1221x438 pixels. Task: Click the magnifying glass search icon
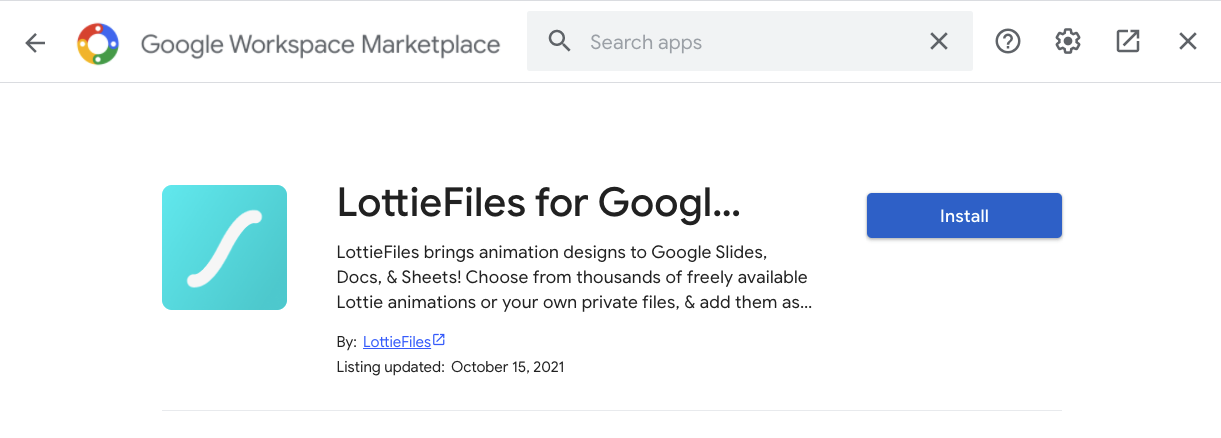tap(559, 41)
